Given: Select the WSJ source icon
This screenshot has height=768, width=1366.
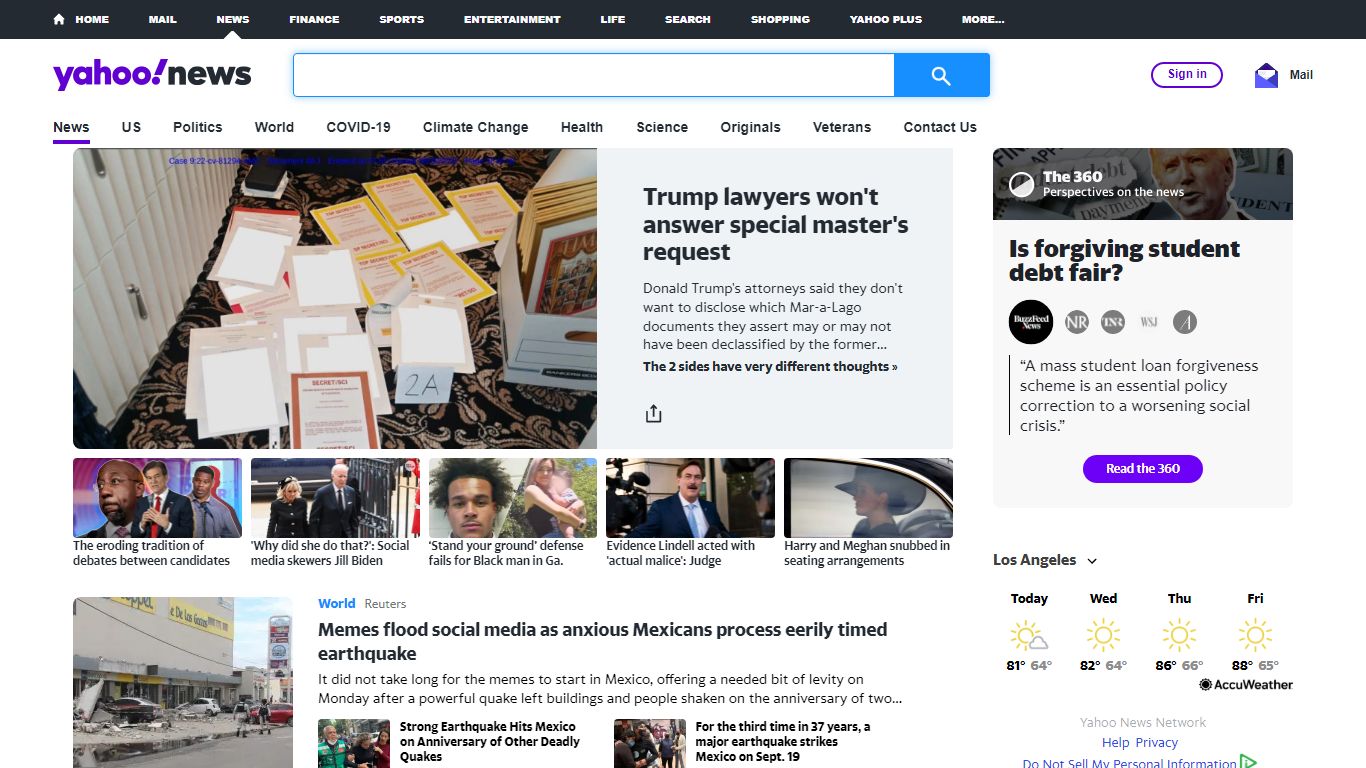Looking at the screenshot, I should point(1148,322).
